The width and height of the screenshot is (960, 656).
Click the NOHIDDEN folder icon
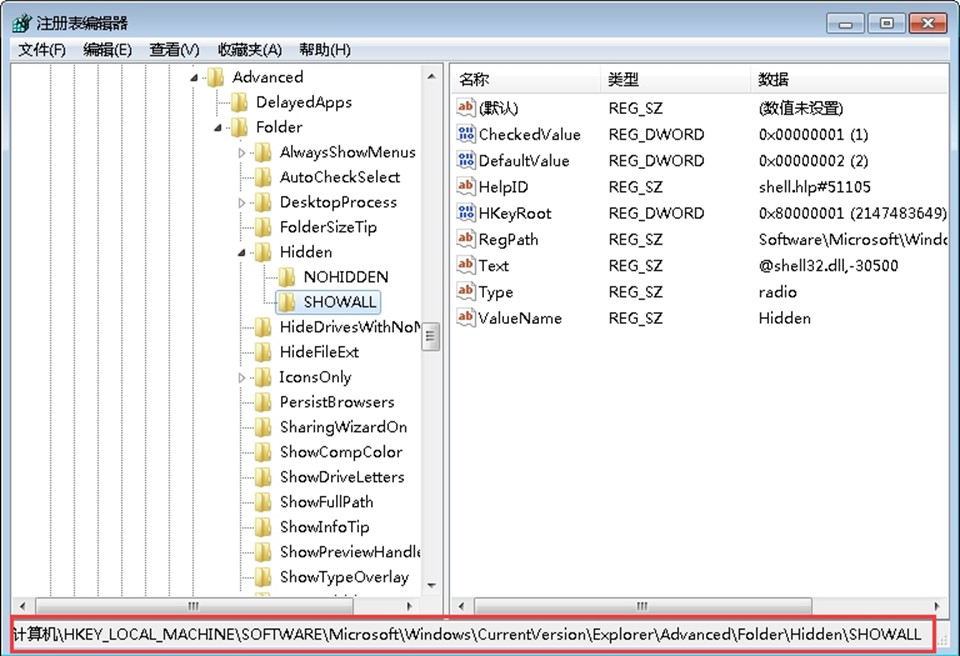(x=287, y=277)
